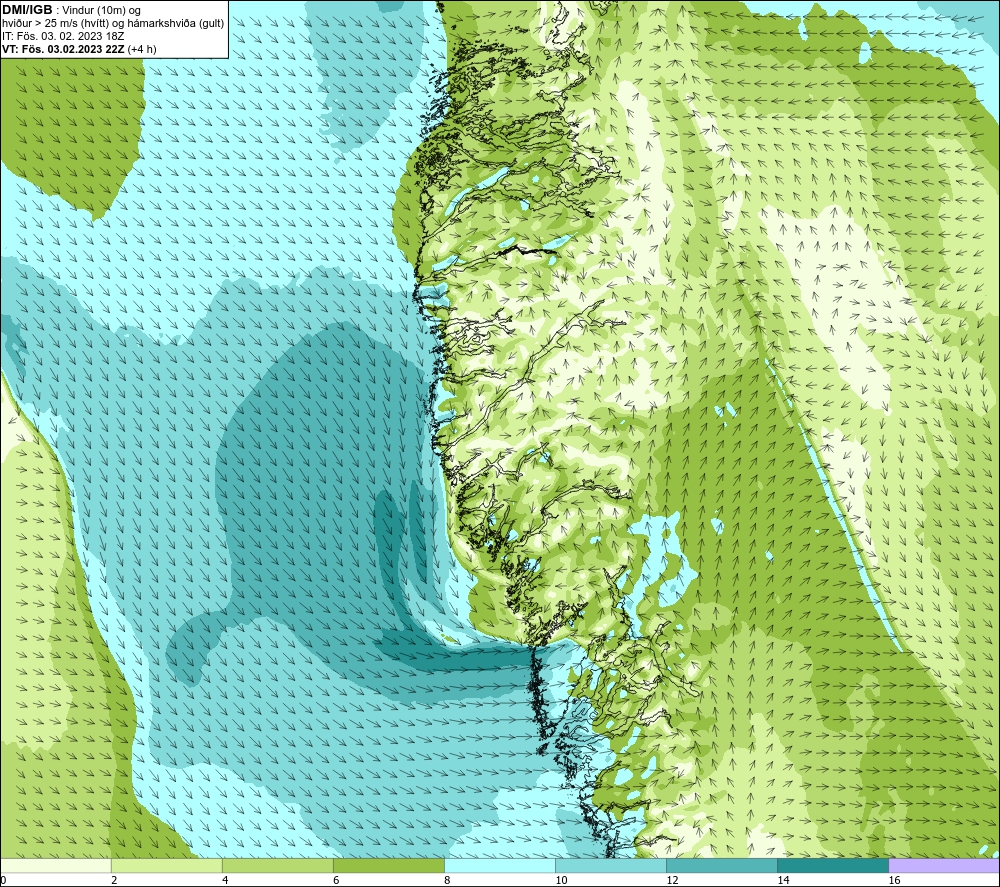
Task: Click the 0-2 m/s palest legend swatch
Action: [55, 866]
